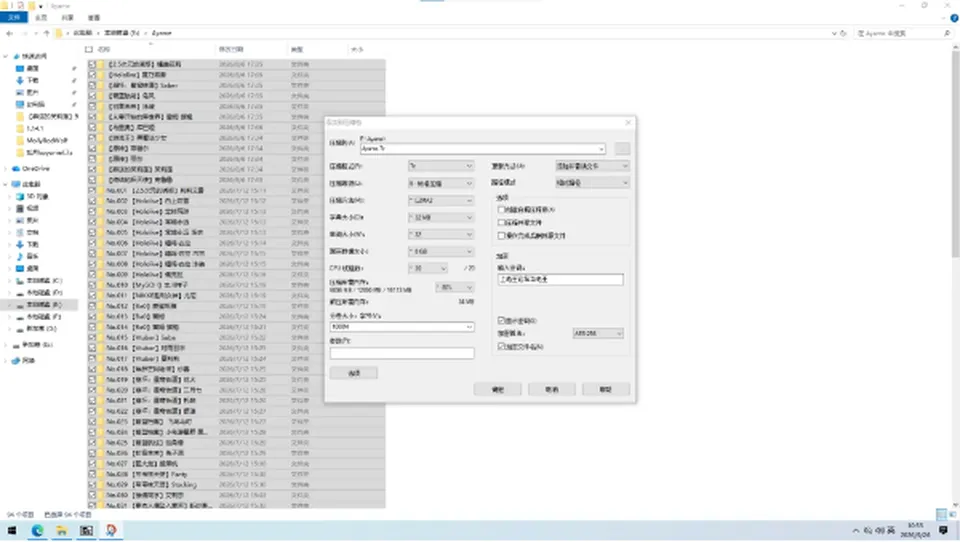Click the refresh icon in the address bar

click(x=843, y=33)
